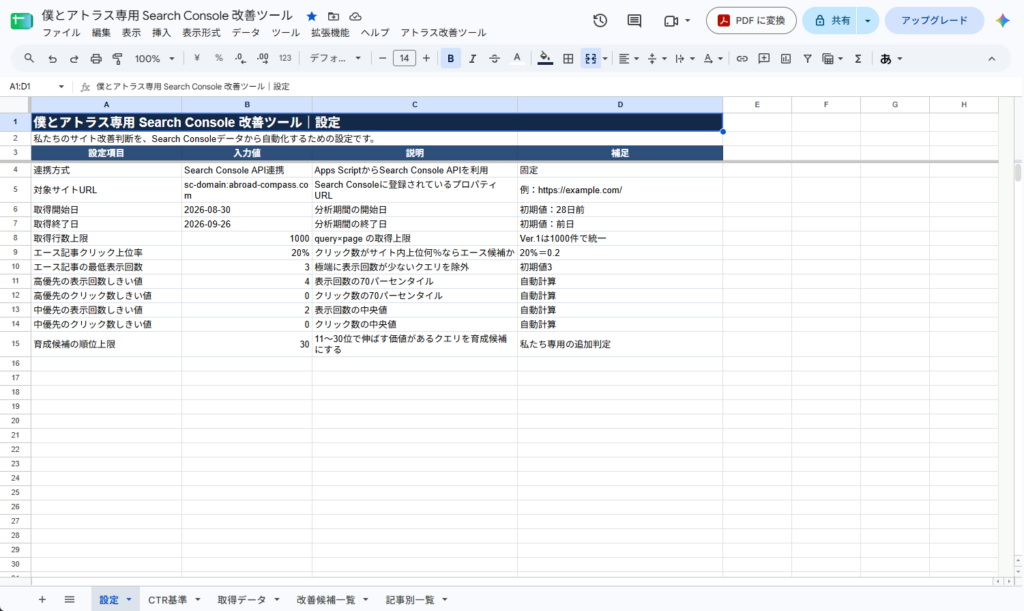Apply yen currency format
This screenshot has height=611, width=1024.
(x=197, y=58)
